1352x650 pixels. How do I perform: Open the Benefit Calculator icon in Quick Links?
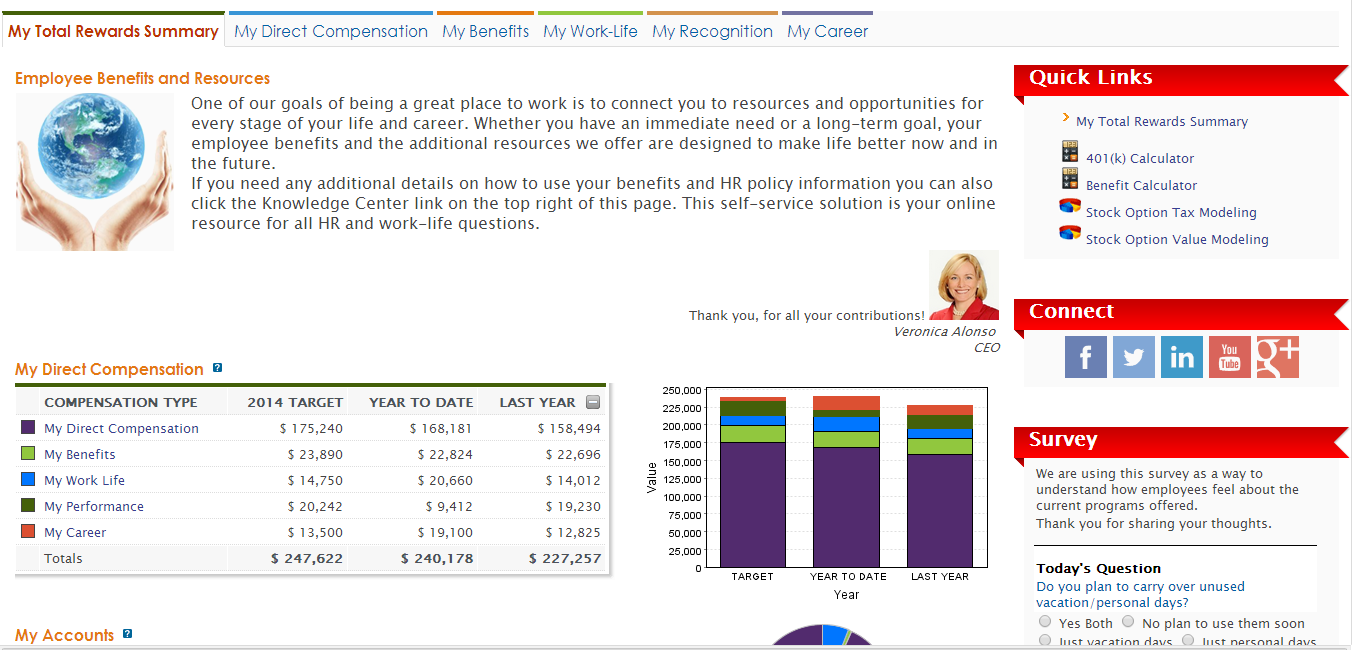(x=1069, y=179)
